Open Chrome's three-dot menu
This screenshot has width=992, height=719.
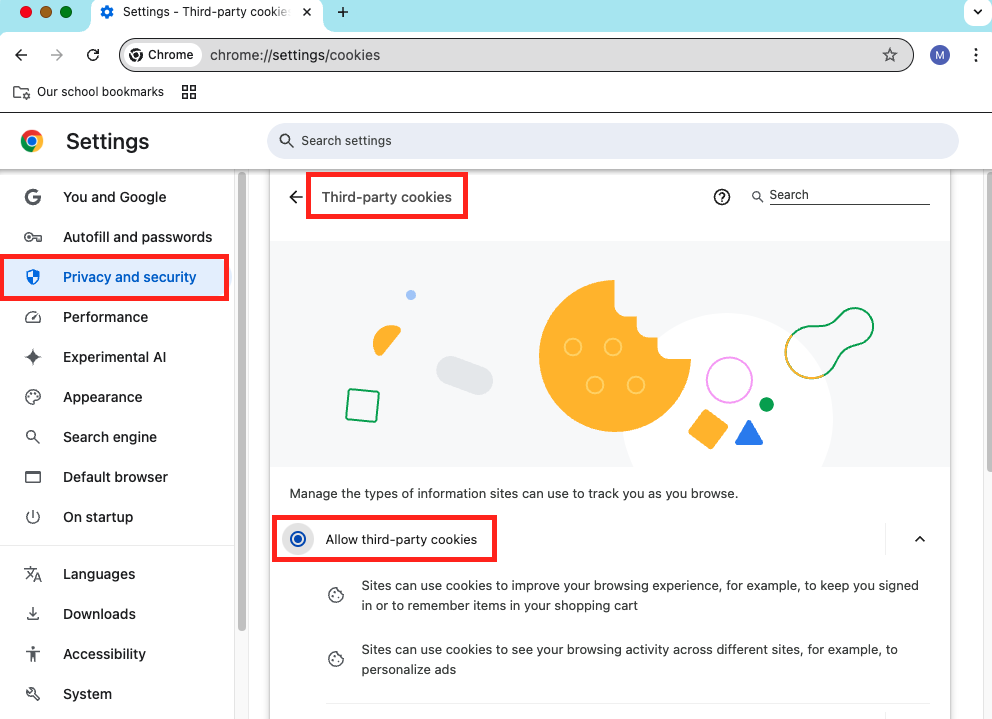pyautogui.click(x=976, y=55)
